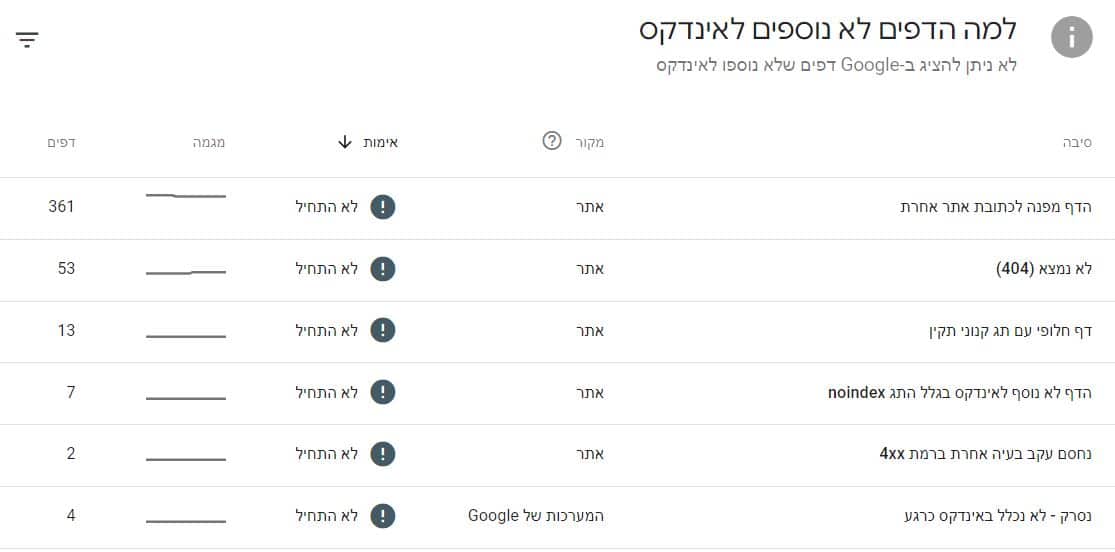
Task: Click the מגמה column header
Action: [x=209, y=142]
